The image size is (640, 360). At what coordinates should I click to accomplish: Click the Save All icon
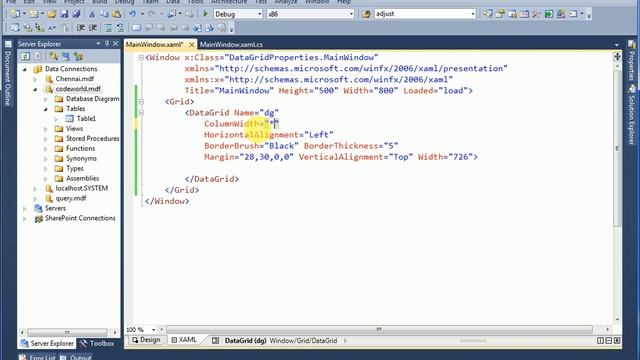[76, 14]
